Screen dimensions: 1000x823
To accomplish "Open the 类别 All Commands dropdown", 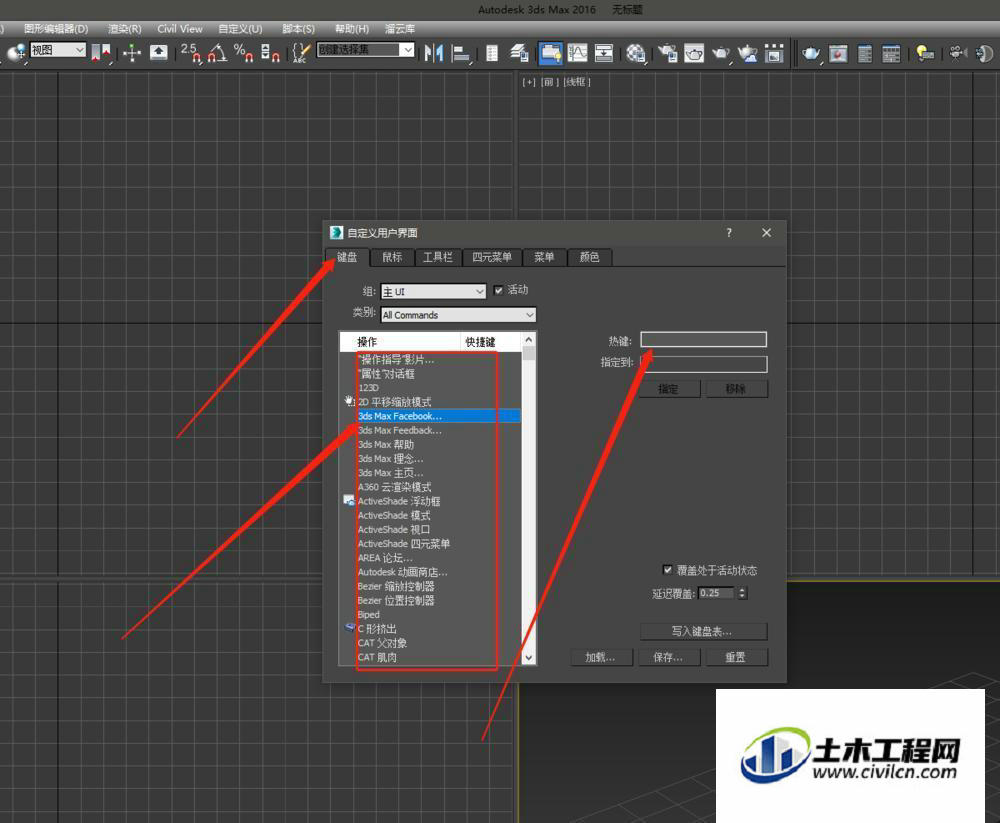I will click(x=458, y=315).
